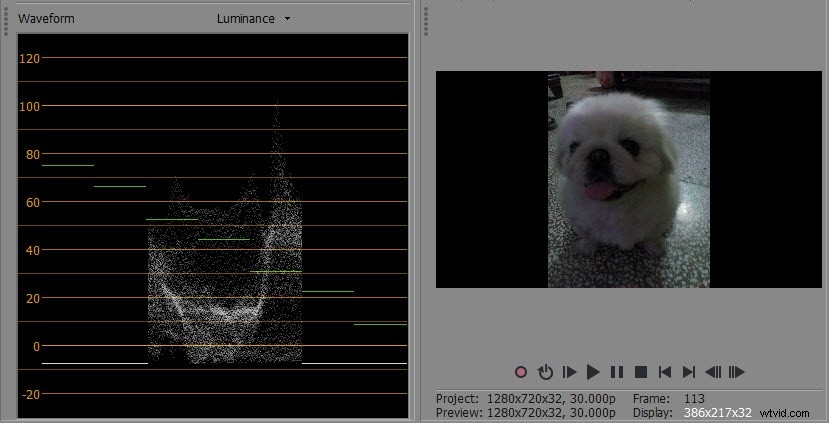This screenshot has width=829, height=423.
Task: Grab the Waveform panel drag handle
Action: coord(8,19)
